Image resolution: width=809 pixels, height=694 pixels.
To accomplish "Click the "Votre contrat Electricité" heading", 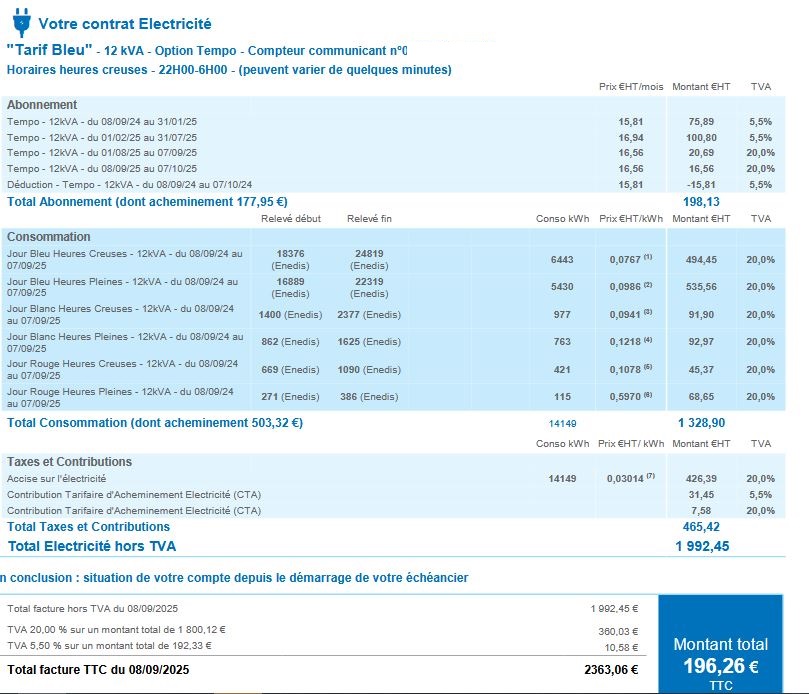I will click(x=125, y=24).
